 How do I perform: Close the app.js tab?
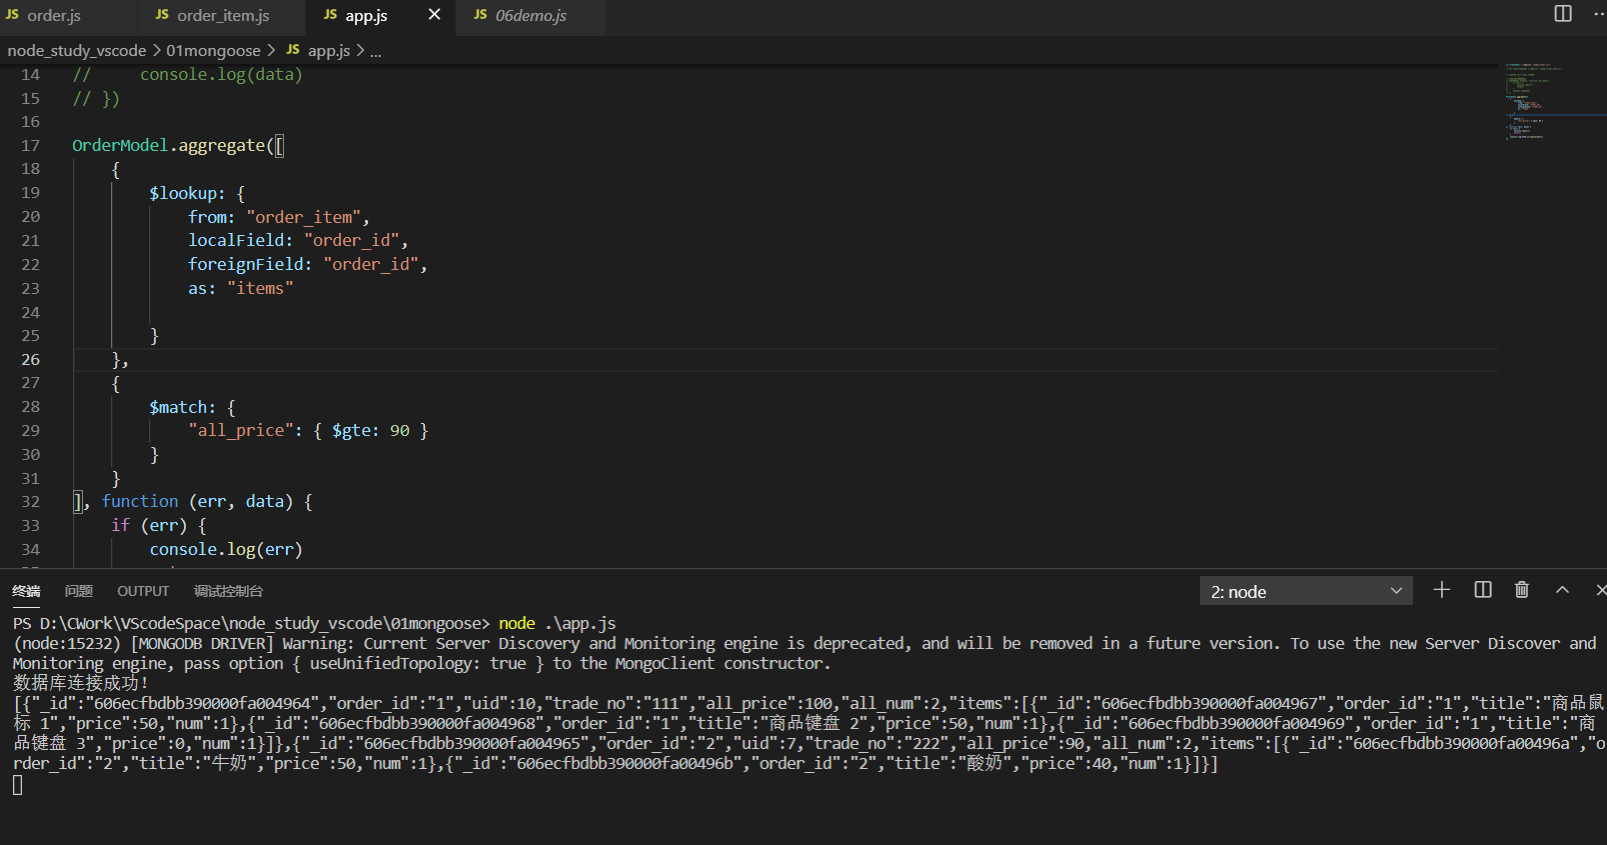pos(434,15)
